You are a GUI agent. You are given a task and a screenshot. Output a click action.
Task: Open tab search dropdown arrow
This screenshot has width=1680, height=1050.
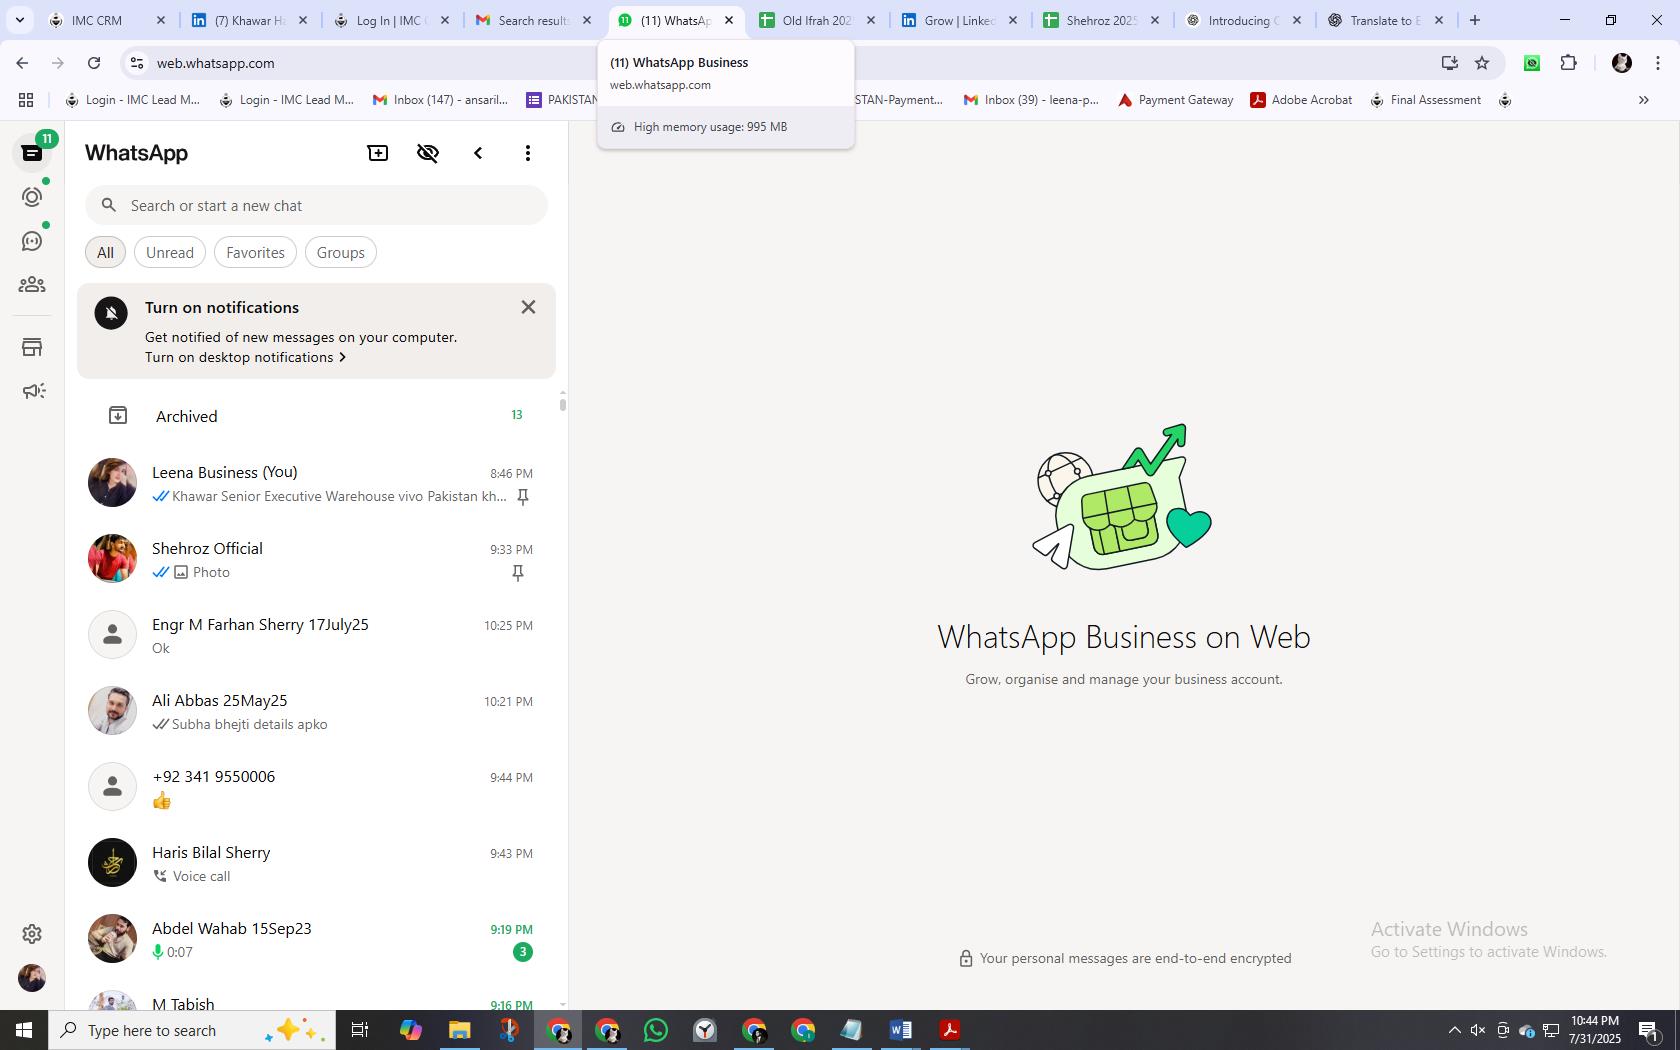[x=19, y=20]
